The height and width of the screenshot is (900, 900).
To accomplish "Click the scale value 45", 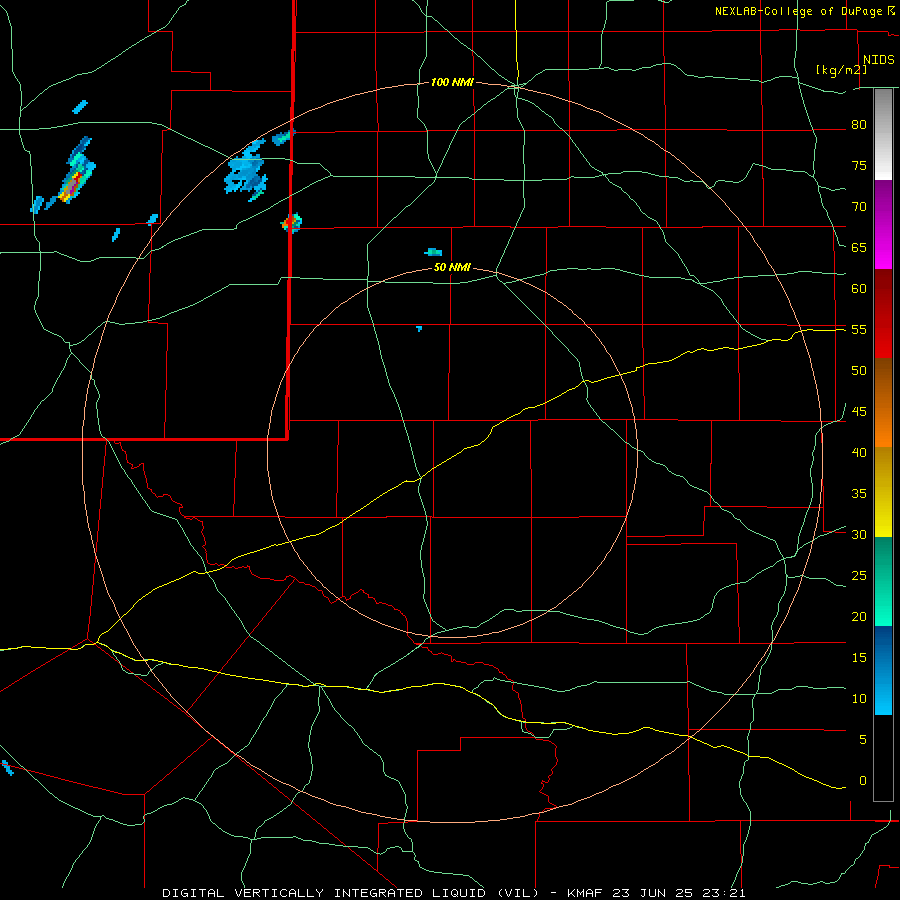I will (x=859, y=412).
